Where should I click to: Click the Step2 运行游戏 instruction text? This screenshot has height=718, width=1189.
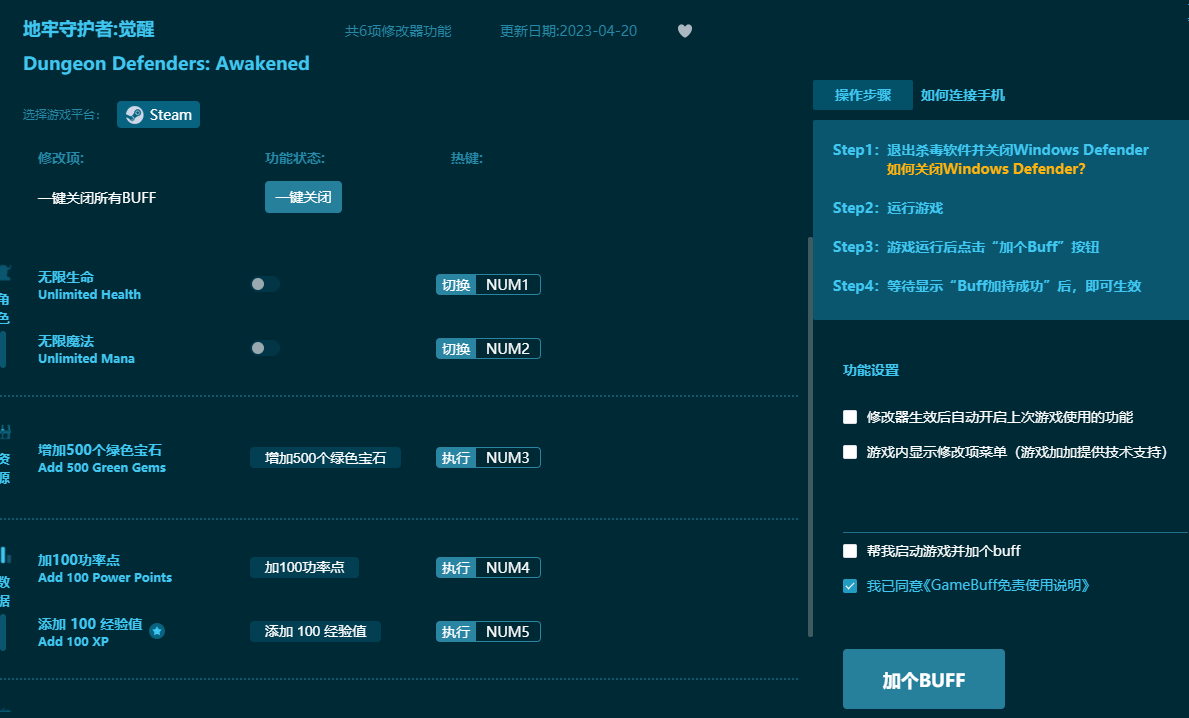point(888,208)
